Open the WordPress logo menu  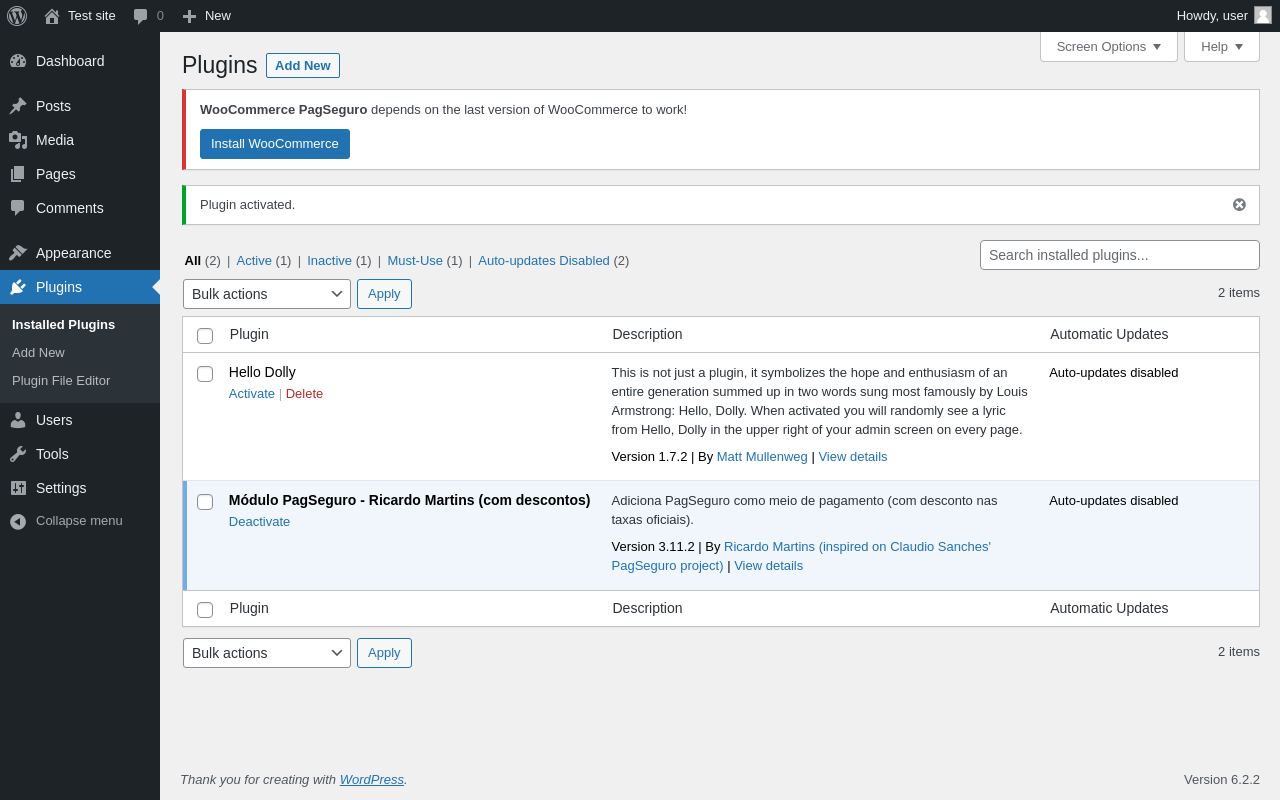click(x=17, y=16)
